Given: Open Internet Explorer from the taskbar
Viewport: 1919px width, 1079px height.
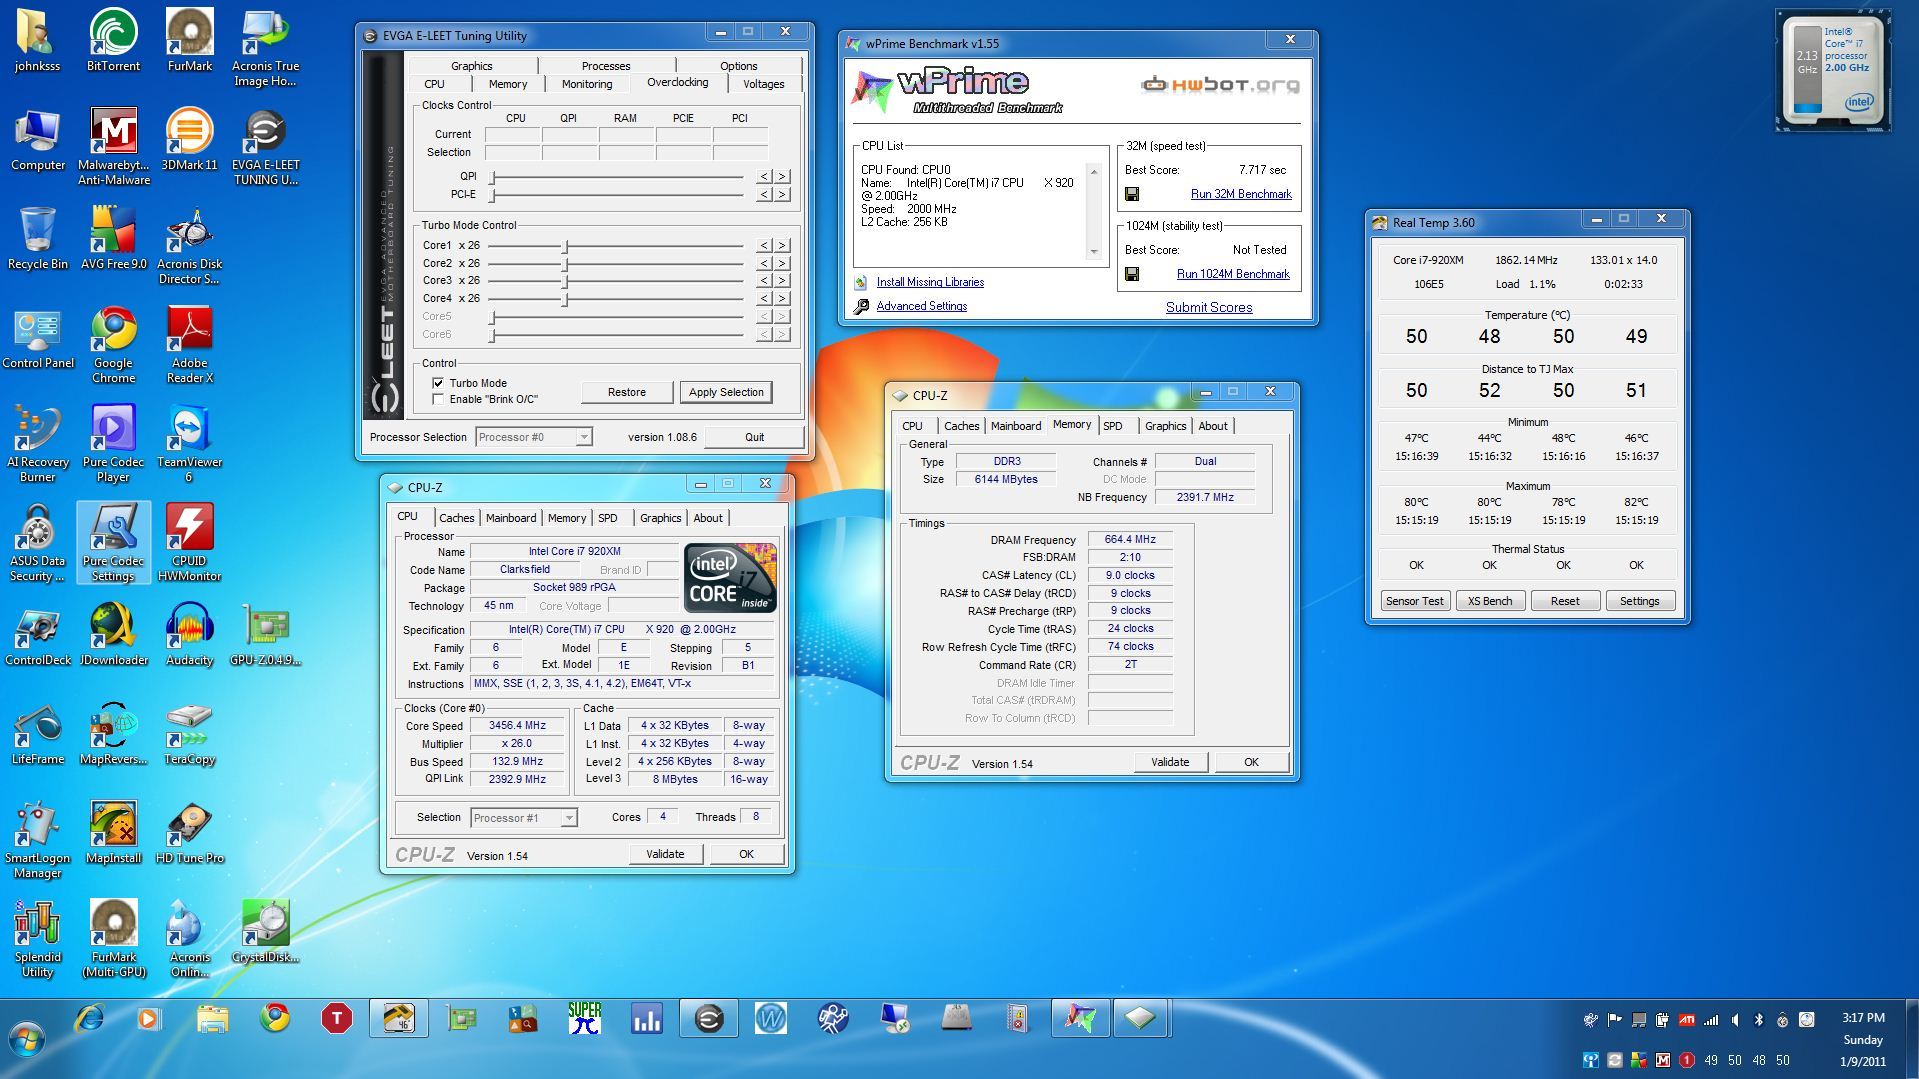Looking at the screenshot, I should 89,1019.
